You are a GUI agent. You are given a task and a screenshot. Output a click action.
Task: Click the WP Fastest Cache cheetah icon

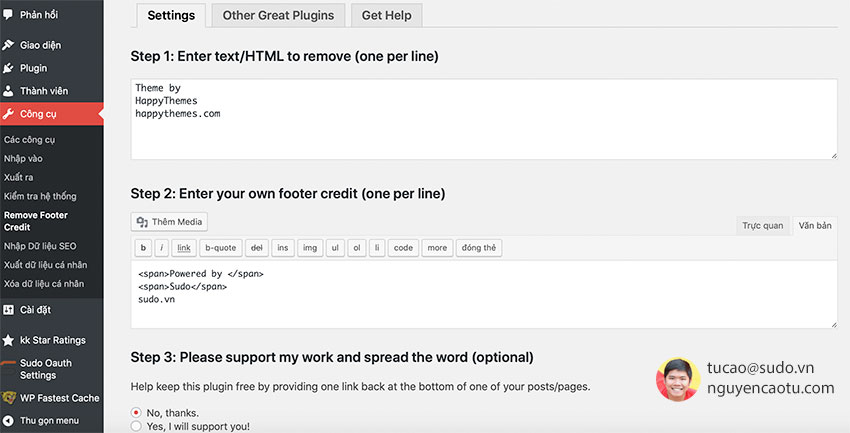(x=8, y=398)
